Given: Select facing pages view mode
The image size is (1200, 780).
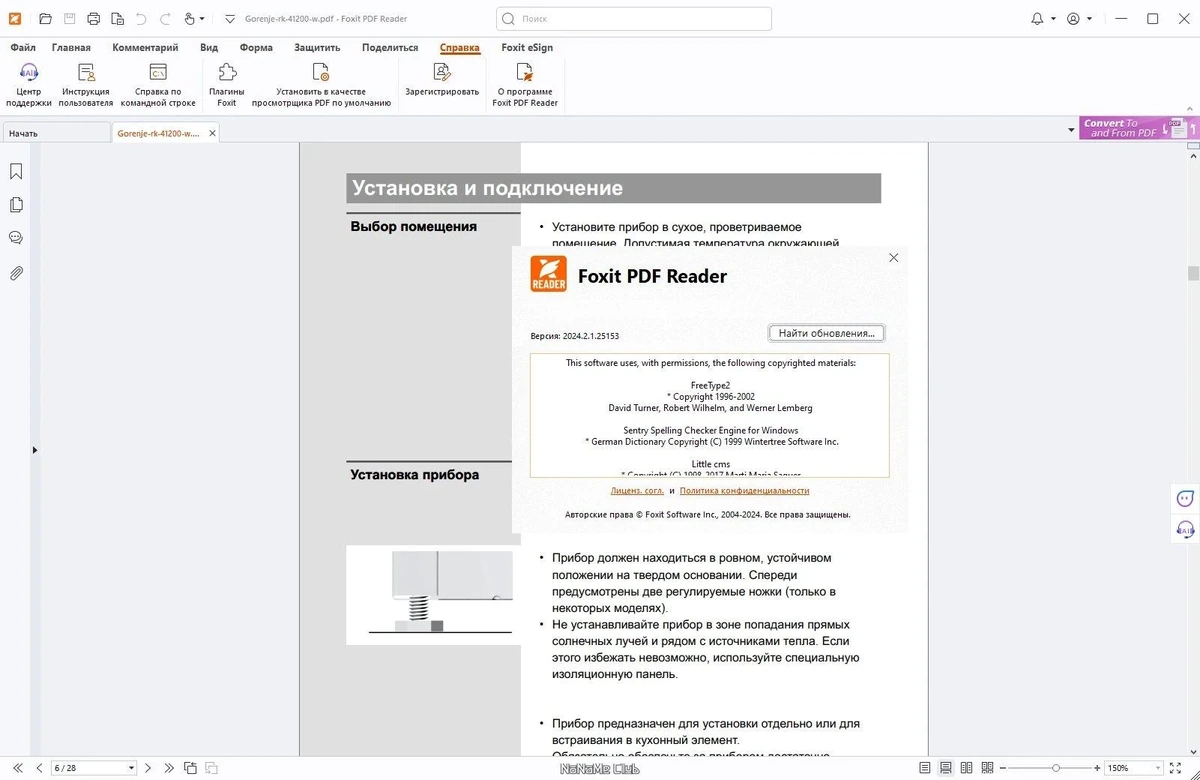Looking at the screenshot, I should [x=967, y=768].
